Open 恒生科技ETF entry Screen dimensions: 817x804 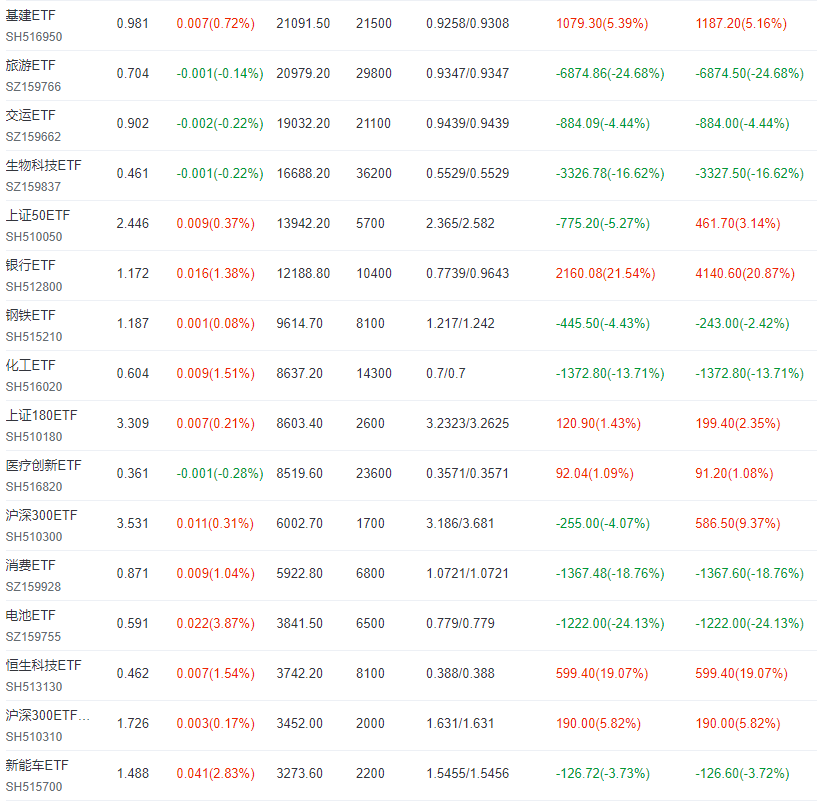pyautogui.click(x=43, y=666)
